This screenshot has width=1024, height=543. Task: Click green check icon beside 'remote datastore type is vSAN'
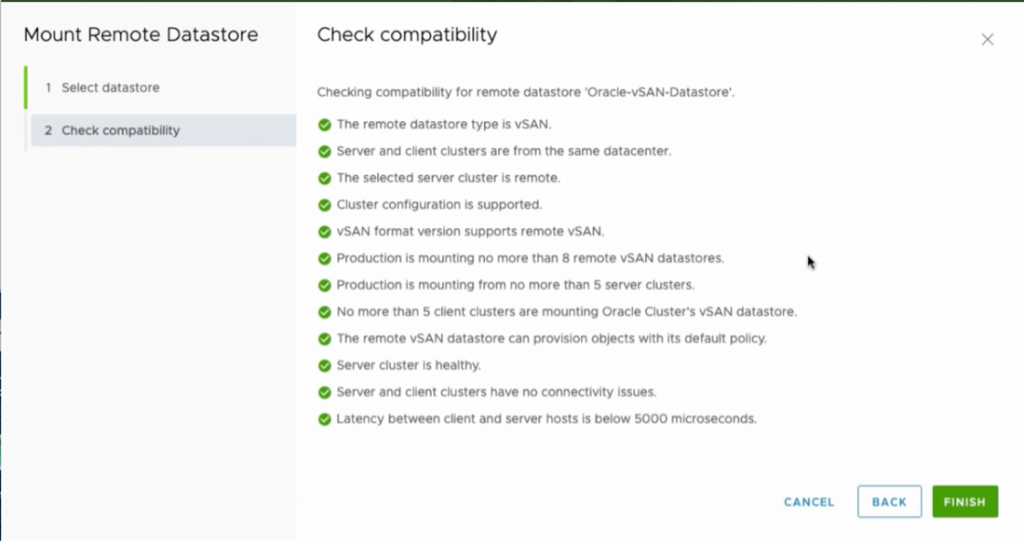tap(324, 125)
